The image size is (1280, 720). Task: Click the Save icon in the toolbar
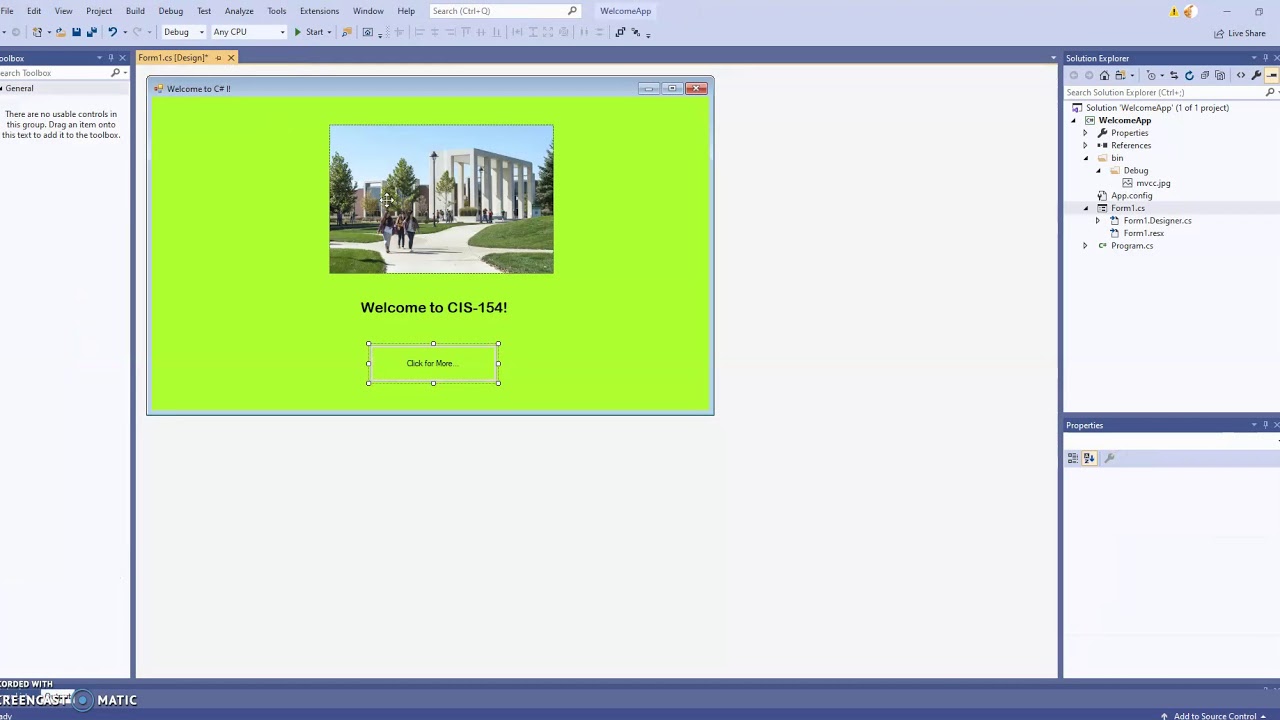76,32
